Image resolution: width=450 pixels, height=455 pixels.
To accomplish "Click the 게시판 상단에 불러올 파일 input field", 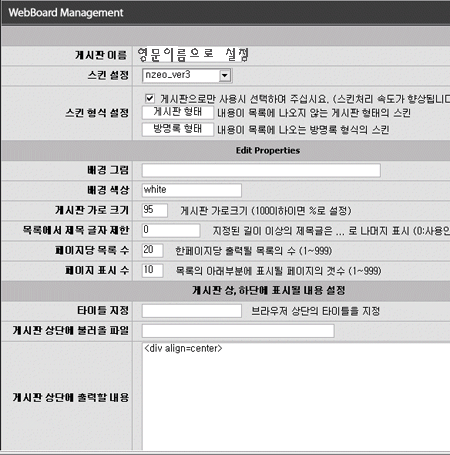I will (238, 331).
